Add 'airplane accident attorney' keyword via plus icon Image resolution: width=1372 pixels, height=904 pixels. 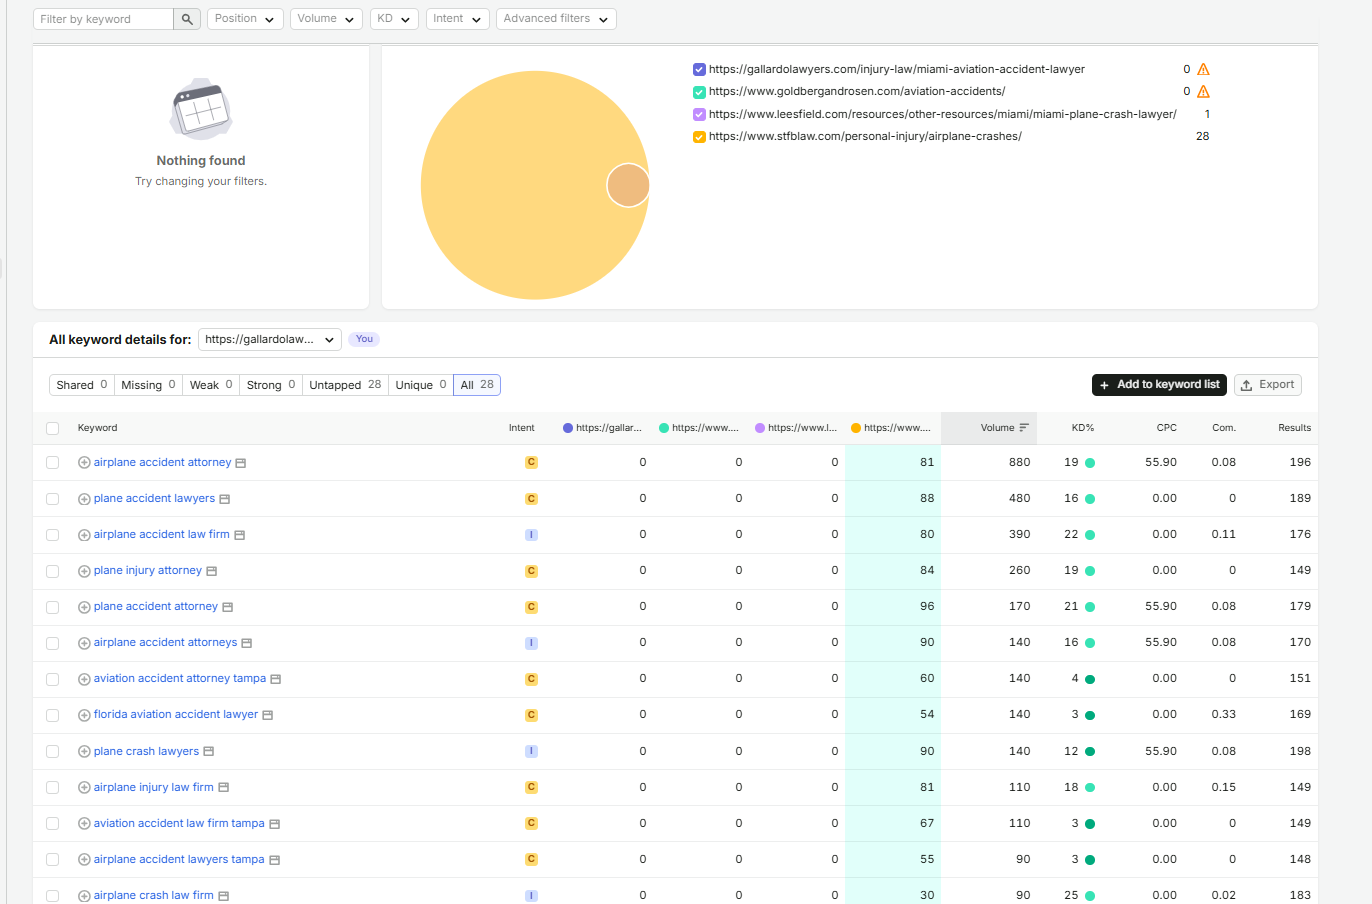coord(84,463)
